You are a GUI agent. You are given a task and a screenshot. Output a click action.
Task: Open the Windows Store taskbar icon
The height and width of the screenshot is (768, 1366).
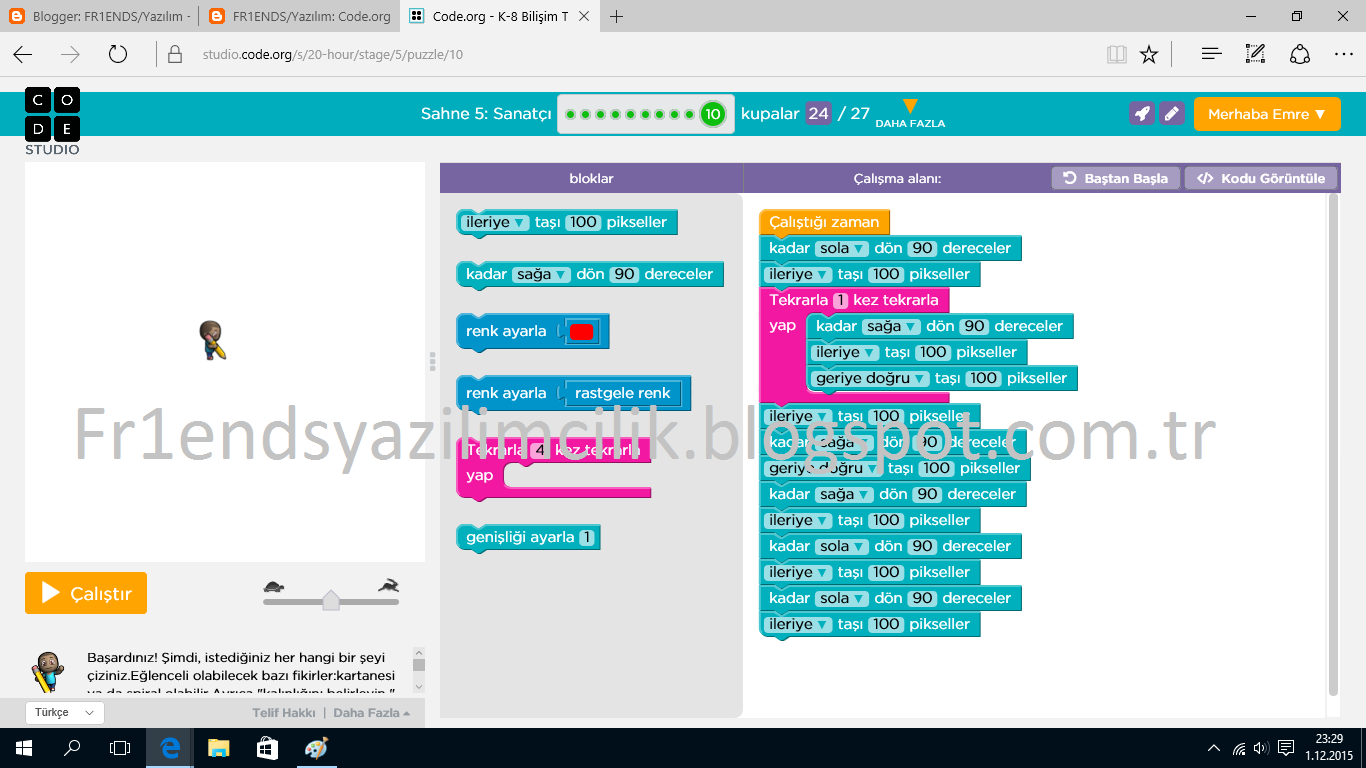266,748
